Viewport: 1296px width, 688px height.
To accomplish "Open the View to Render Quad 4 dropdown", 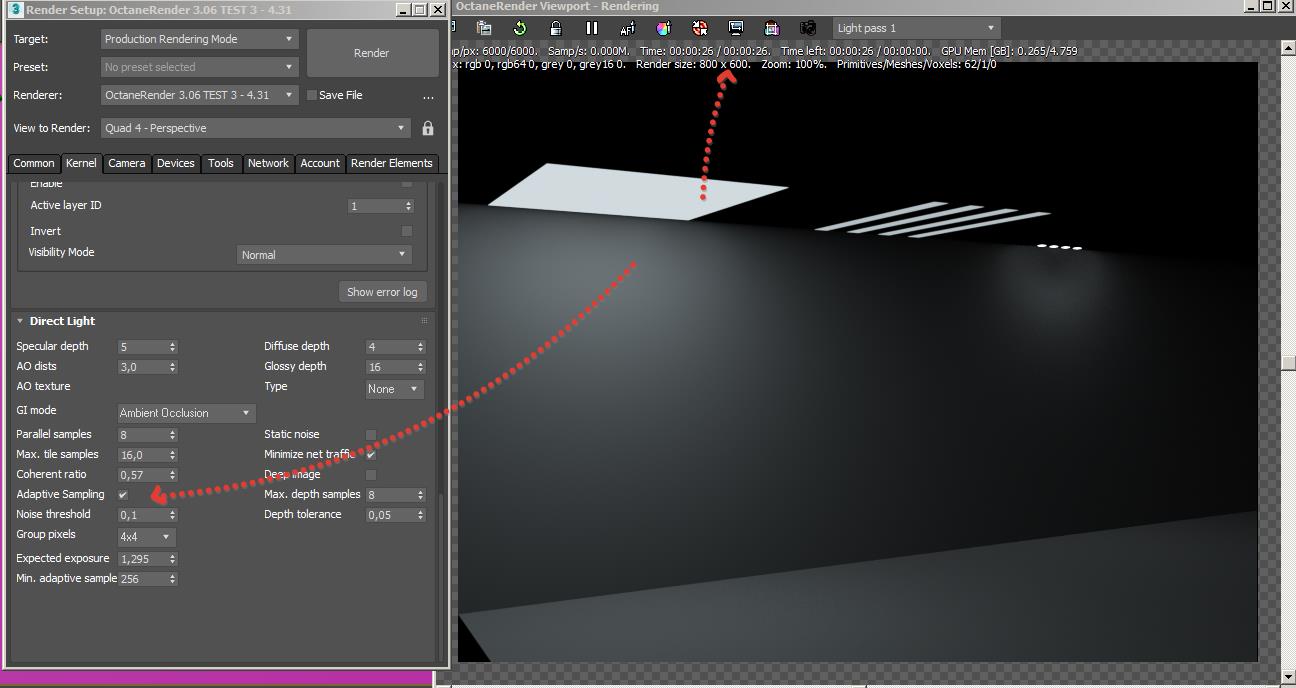I will (x=256, y=128).
